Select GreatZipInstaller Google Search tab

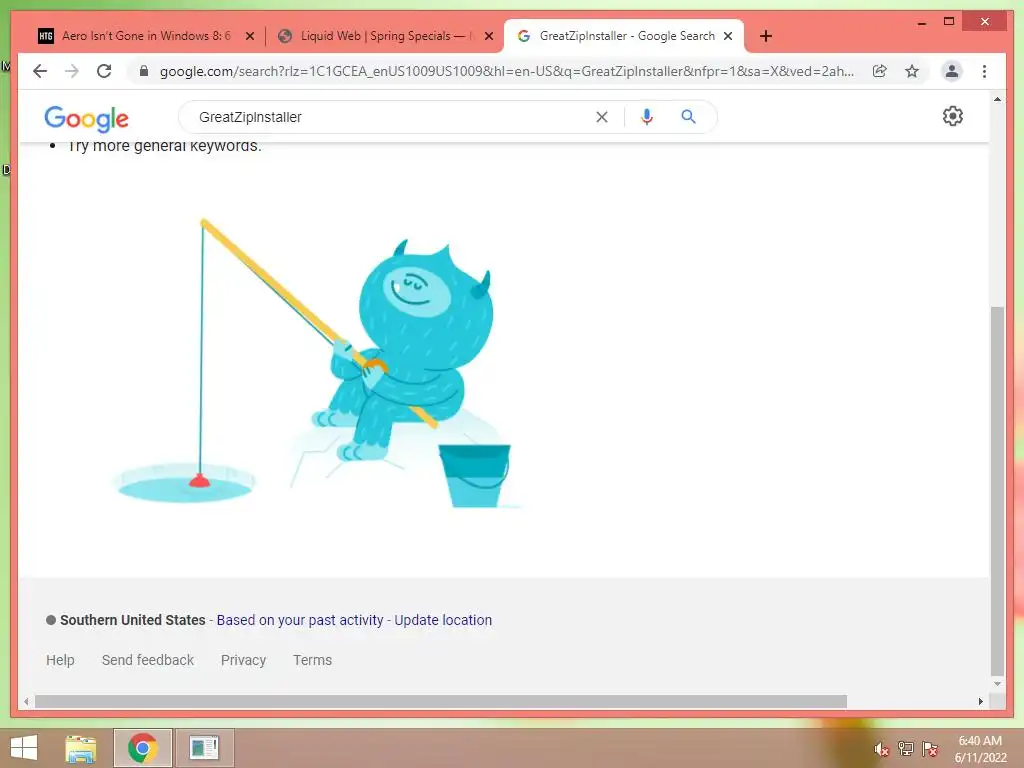click(624, 36)
